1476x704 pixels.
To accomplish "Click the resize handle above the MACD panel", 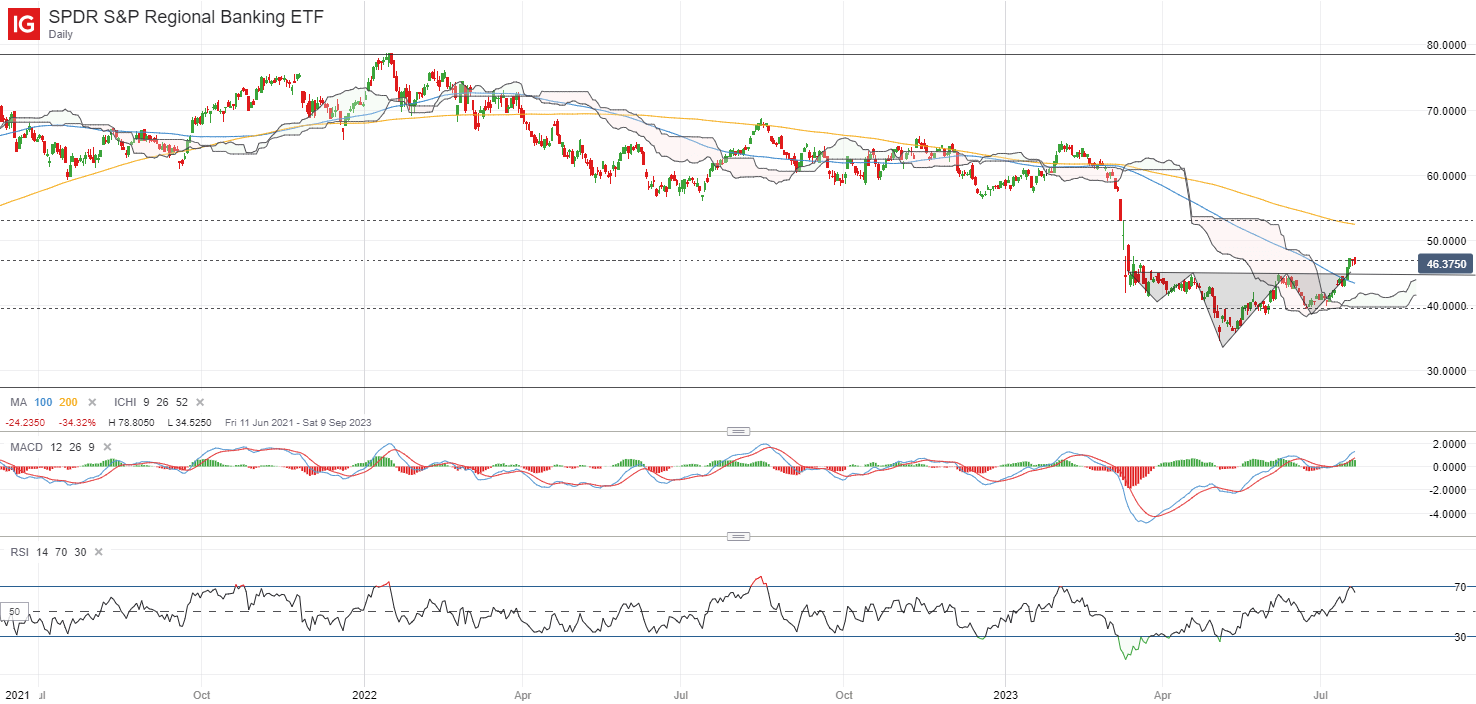I will tap(738, 431).
